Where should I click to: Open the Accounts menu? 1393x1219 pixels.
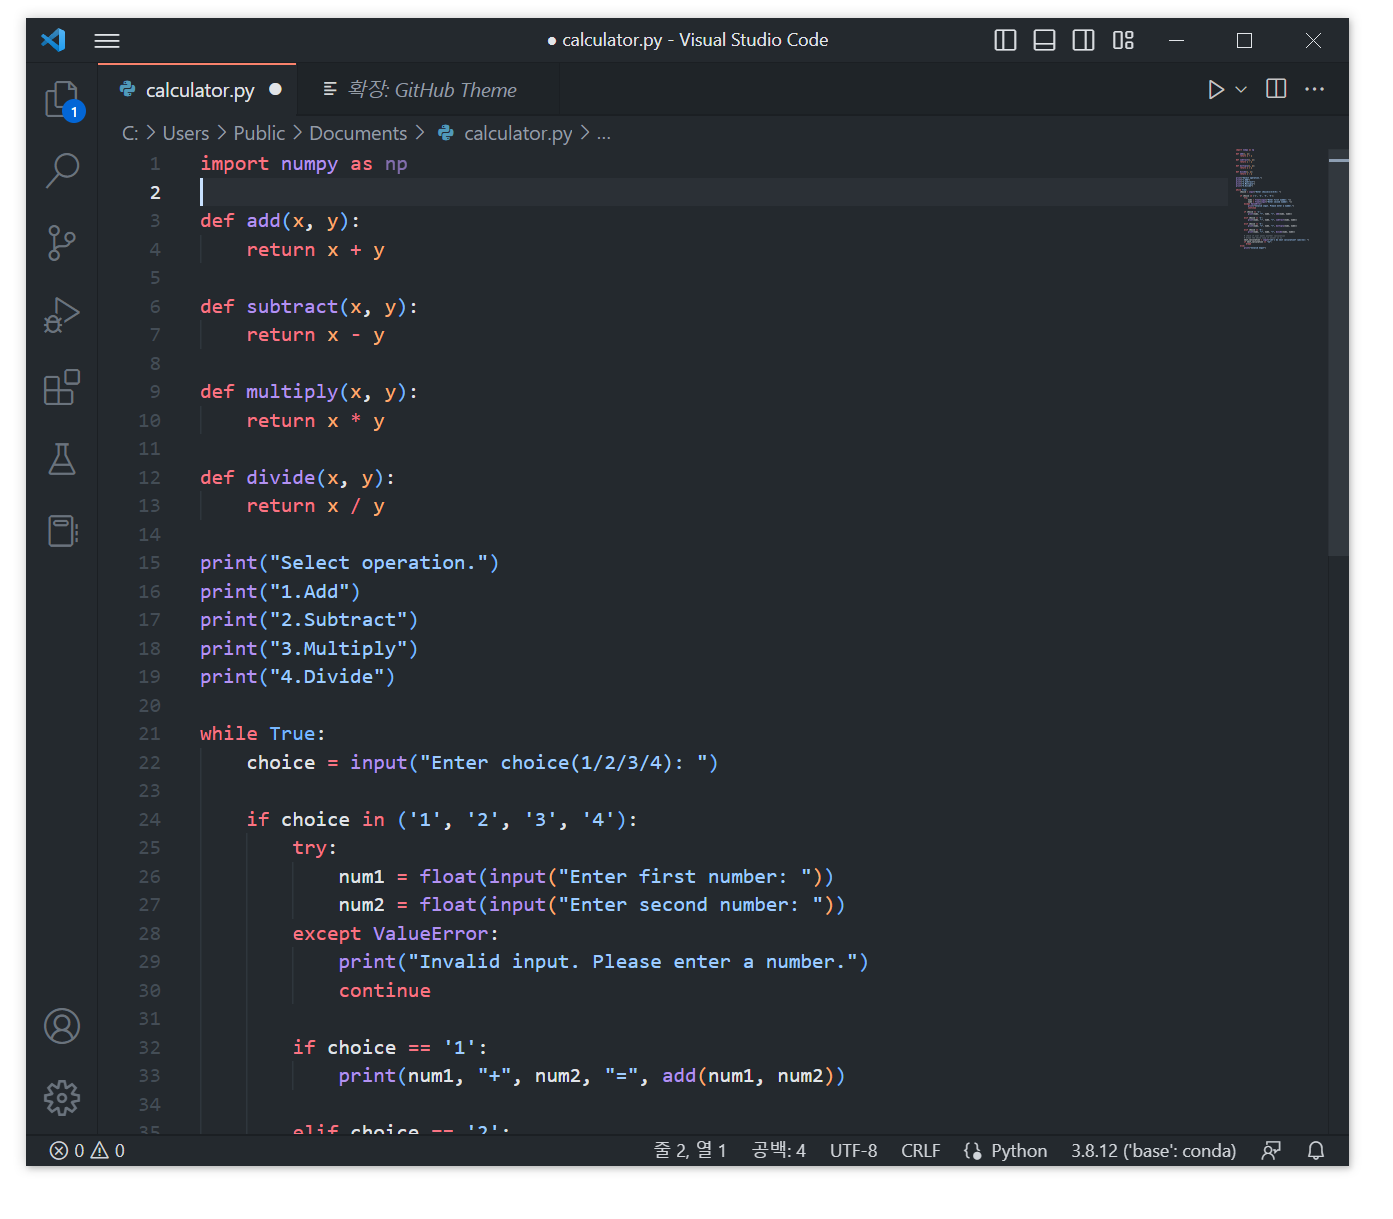pos(62,1026)
